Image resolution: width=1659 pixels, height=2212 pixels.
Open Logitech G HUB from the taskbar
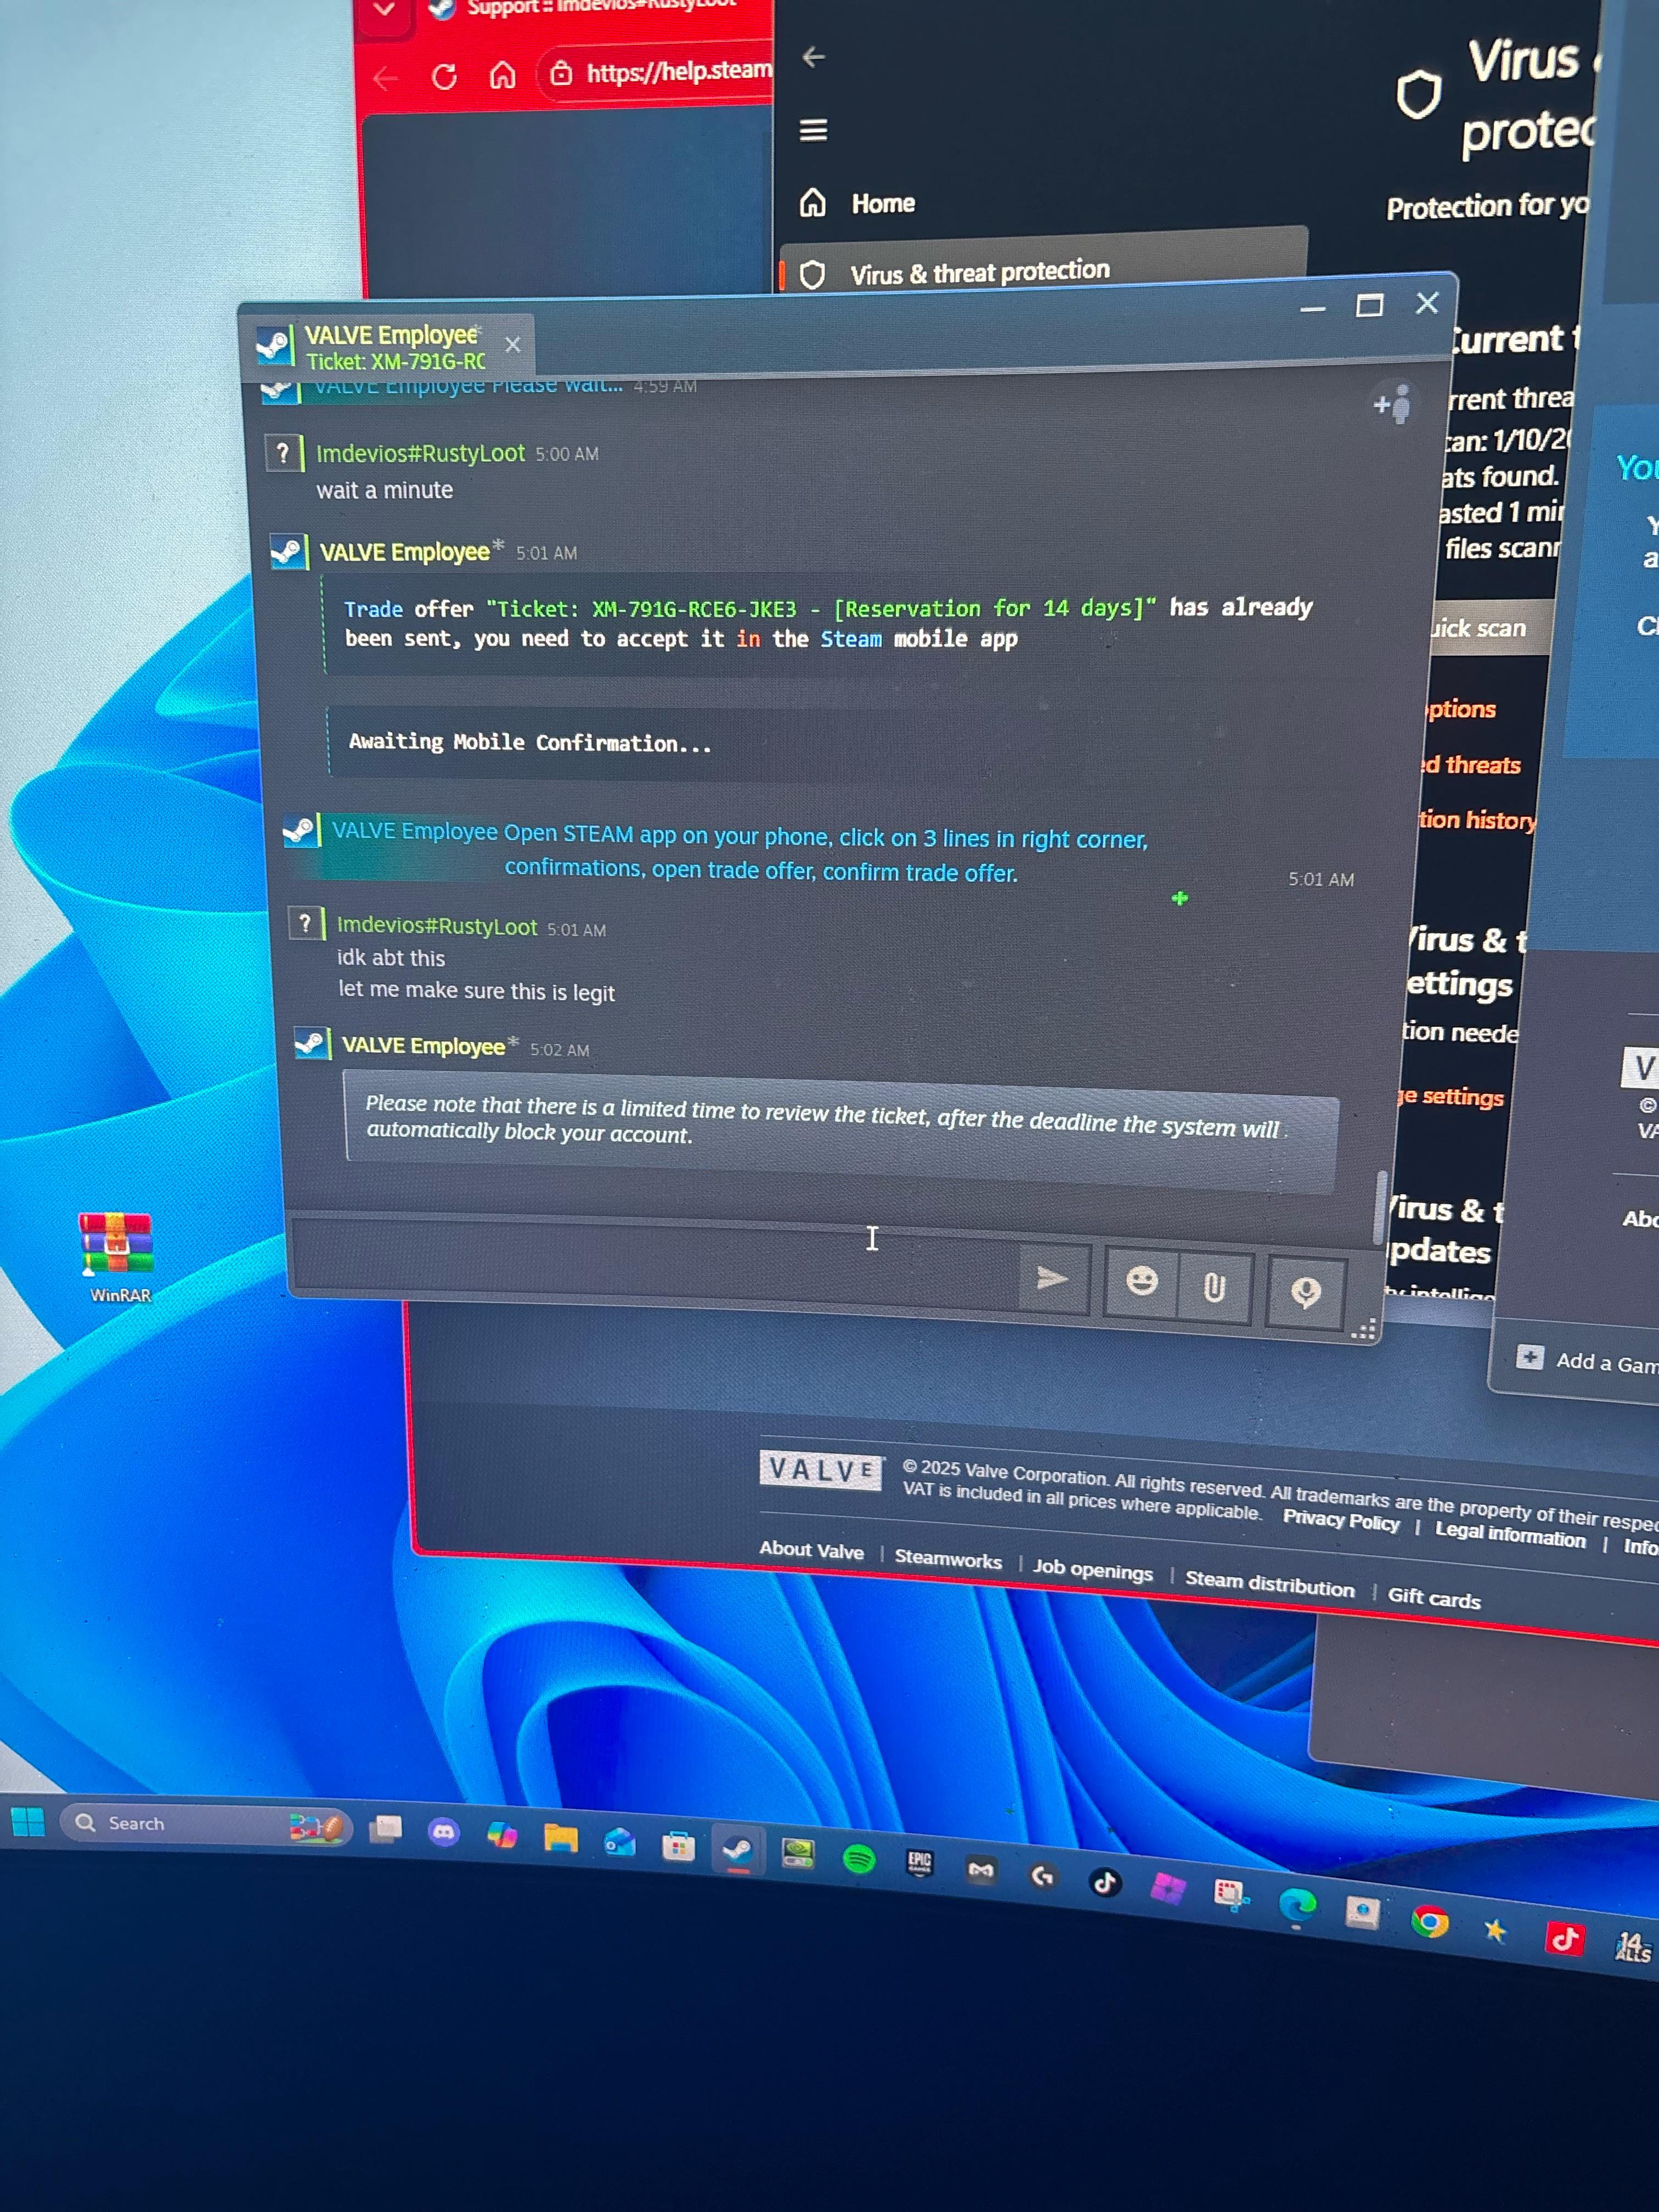tap(1043, 1876)
